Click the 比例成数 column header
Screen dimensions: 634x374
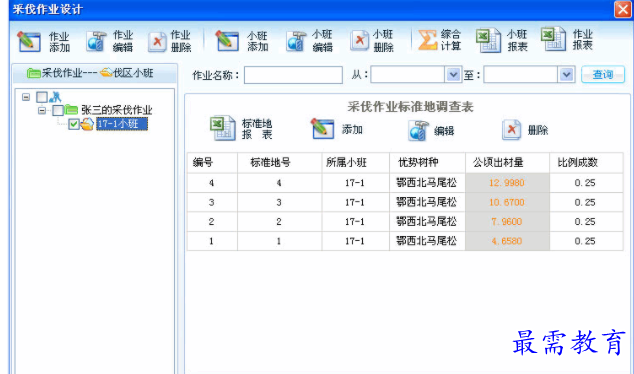coord(586,163)
